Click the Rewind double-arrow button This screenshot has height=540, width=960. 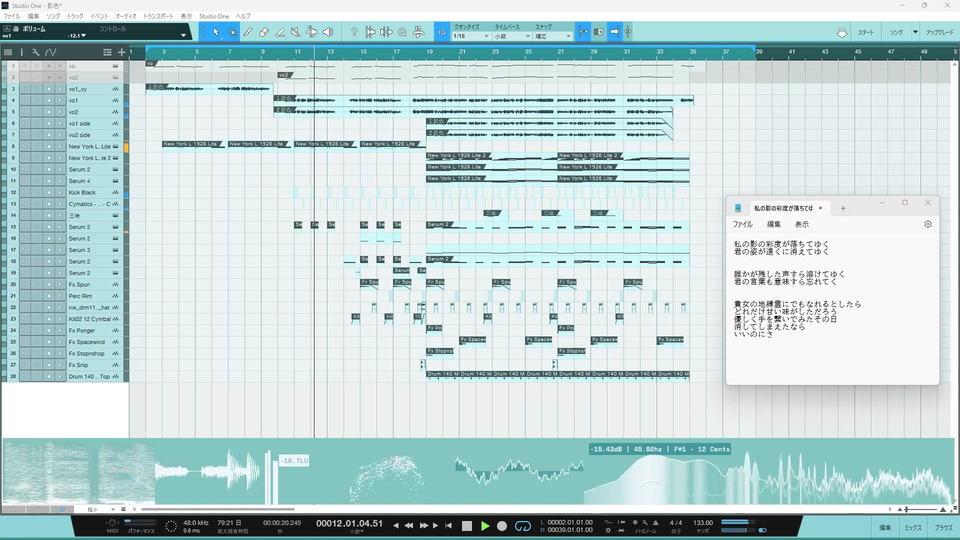[x=408, y=525]
